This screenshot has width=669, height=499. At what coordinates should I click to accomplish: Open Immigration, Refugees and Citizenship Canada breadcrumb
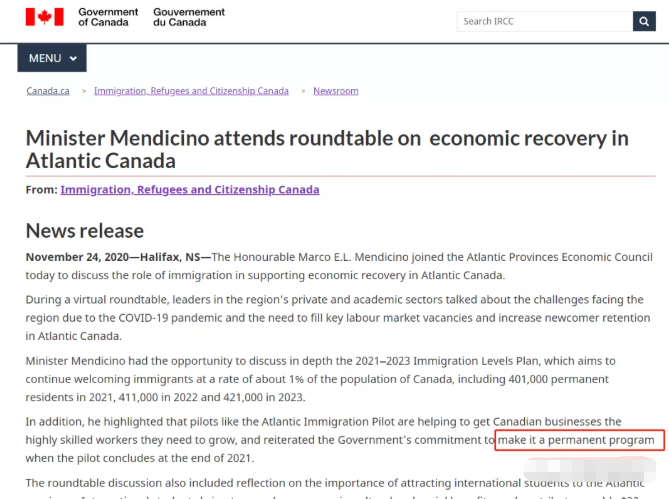pos(191,91)
